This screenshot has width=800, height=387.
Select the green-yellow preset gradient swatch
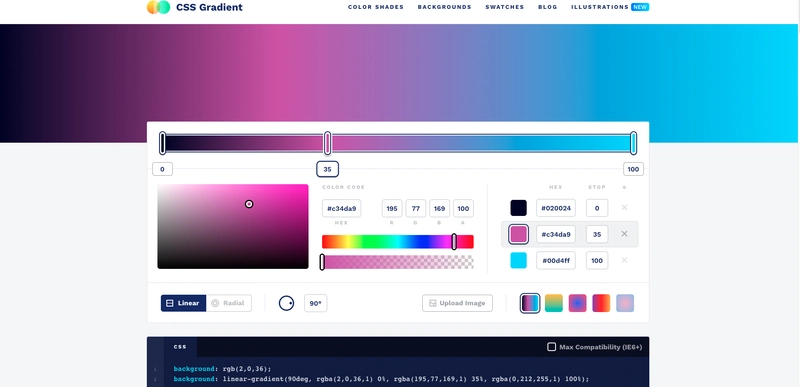coord(554,303)
